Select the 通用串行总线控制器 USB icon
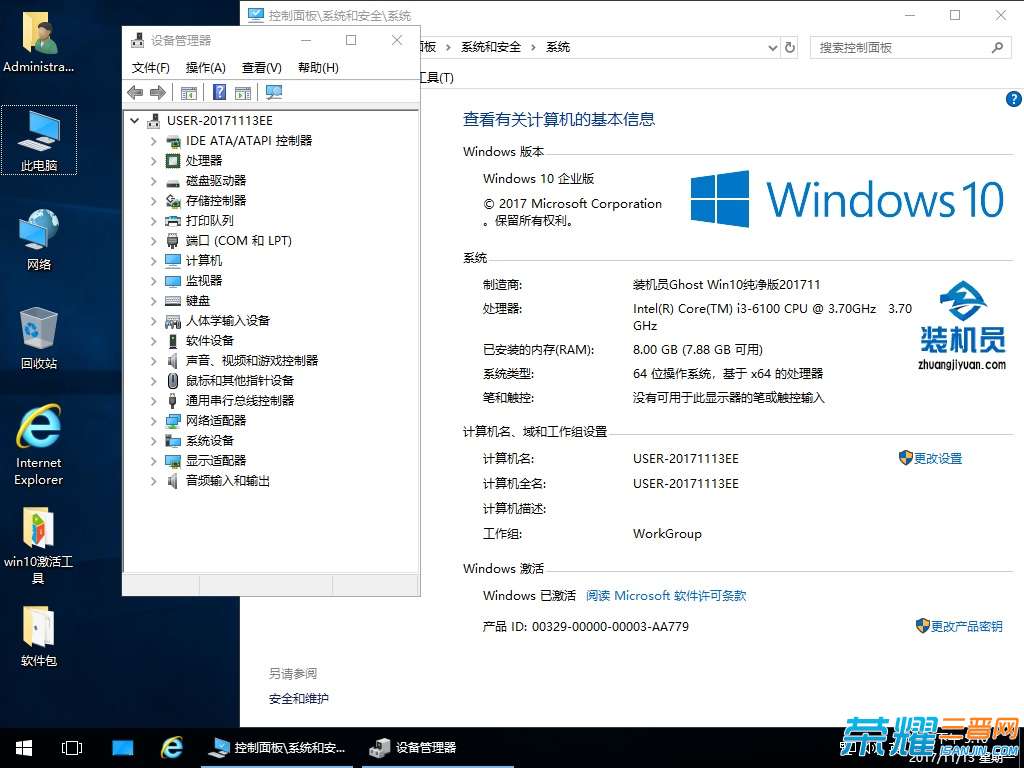 point(172,400)
